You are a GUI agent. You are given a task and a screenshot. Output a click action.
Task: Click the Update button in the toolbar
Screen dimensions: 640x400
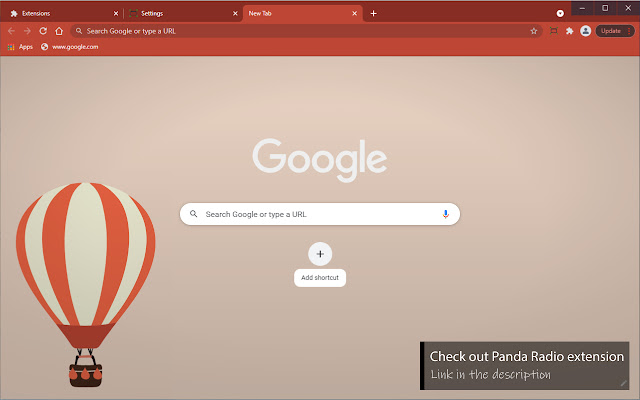coord(611,31)
